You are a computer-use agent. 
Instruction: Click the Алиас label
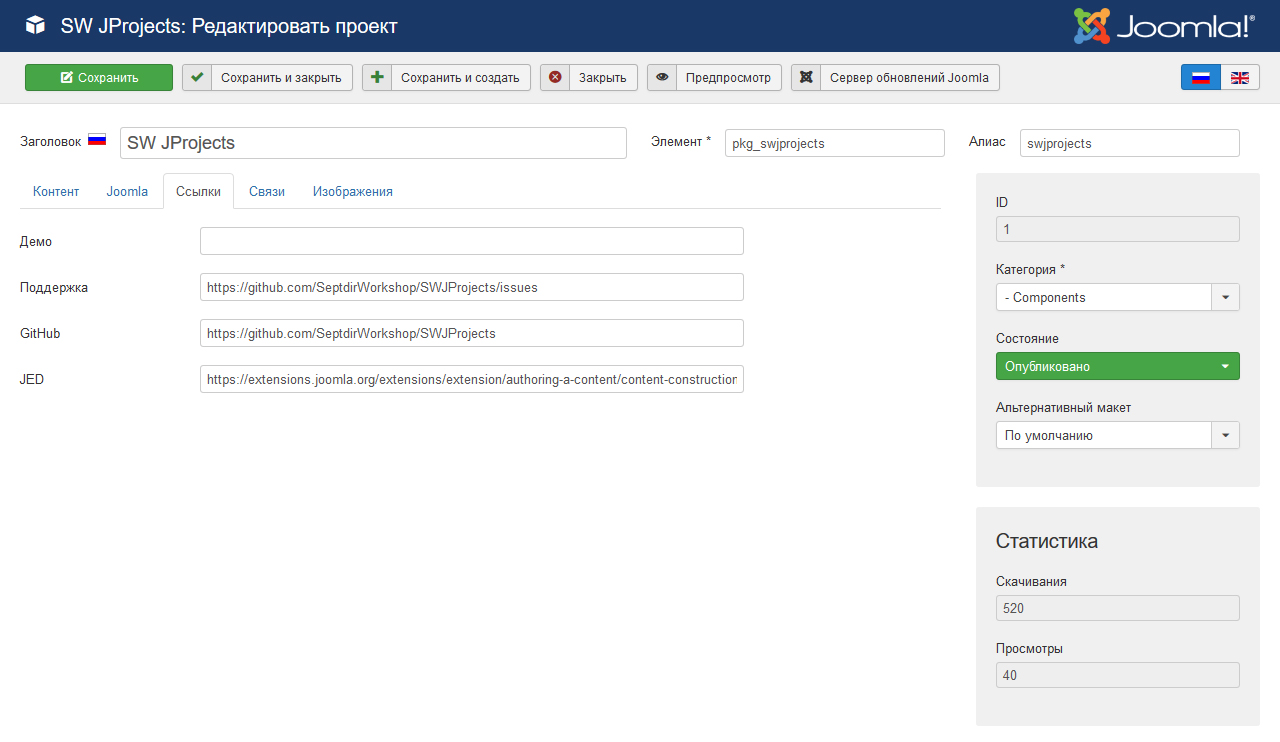[987, 141]
